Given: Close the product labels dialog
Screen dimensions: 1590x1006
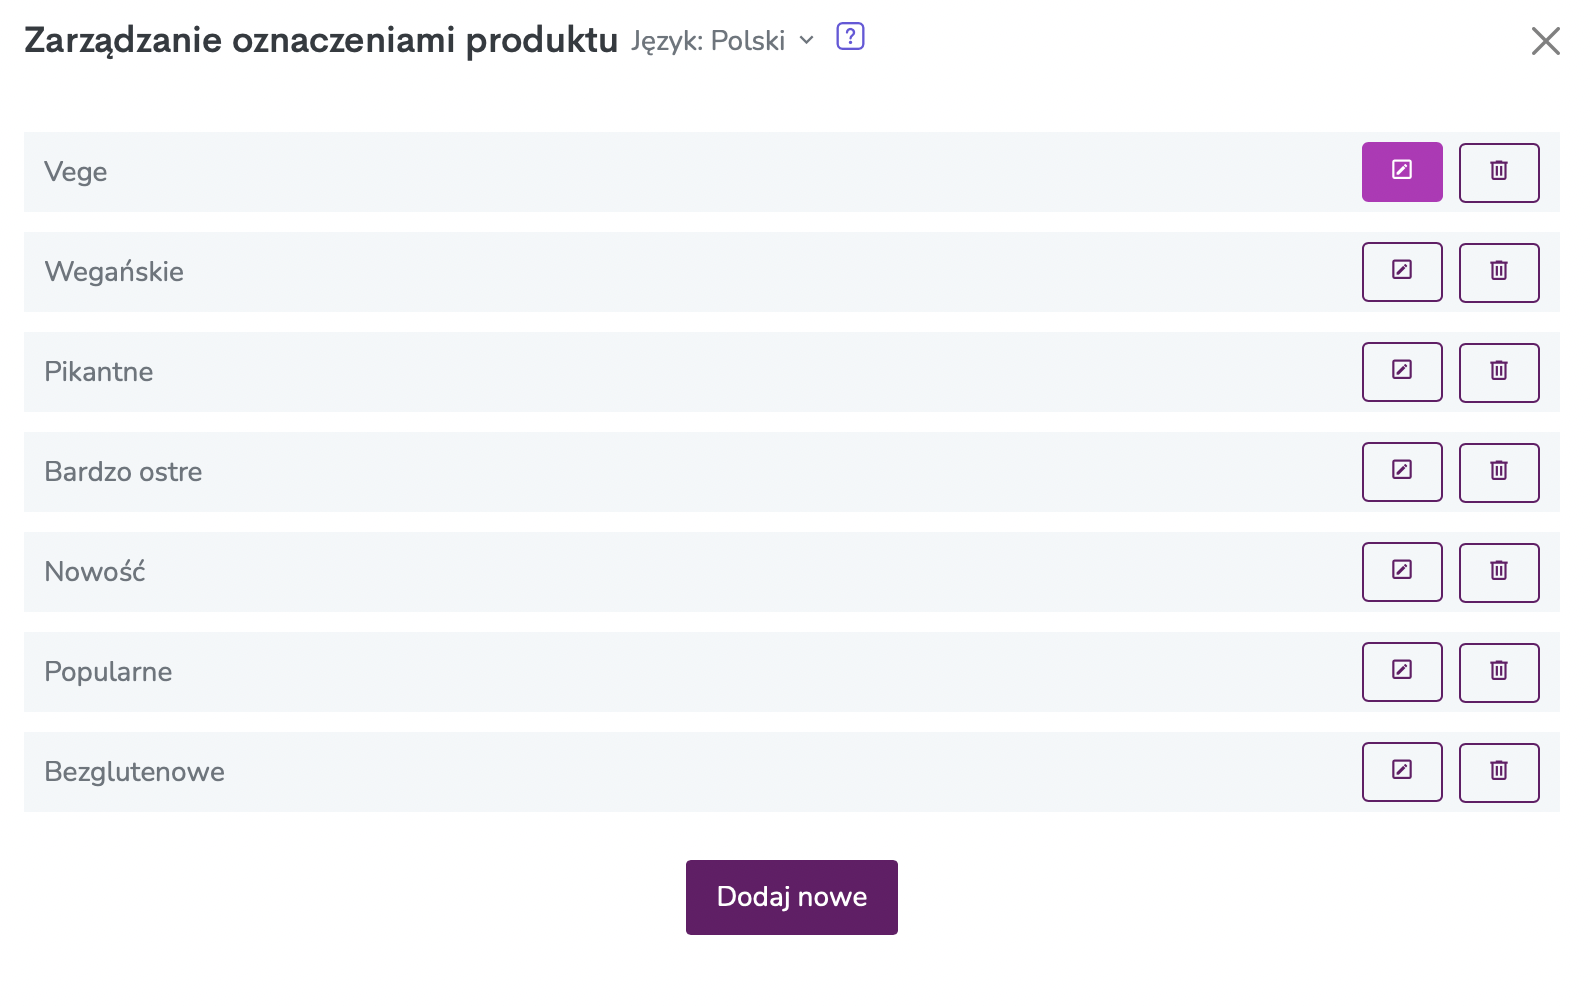Looking at the screenshot, I should coord(1546,41).
